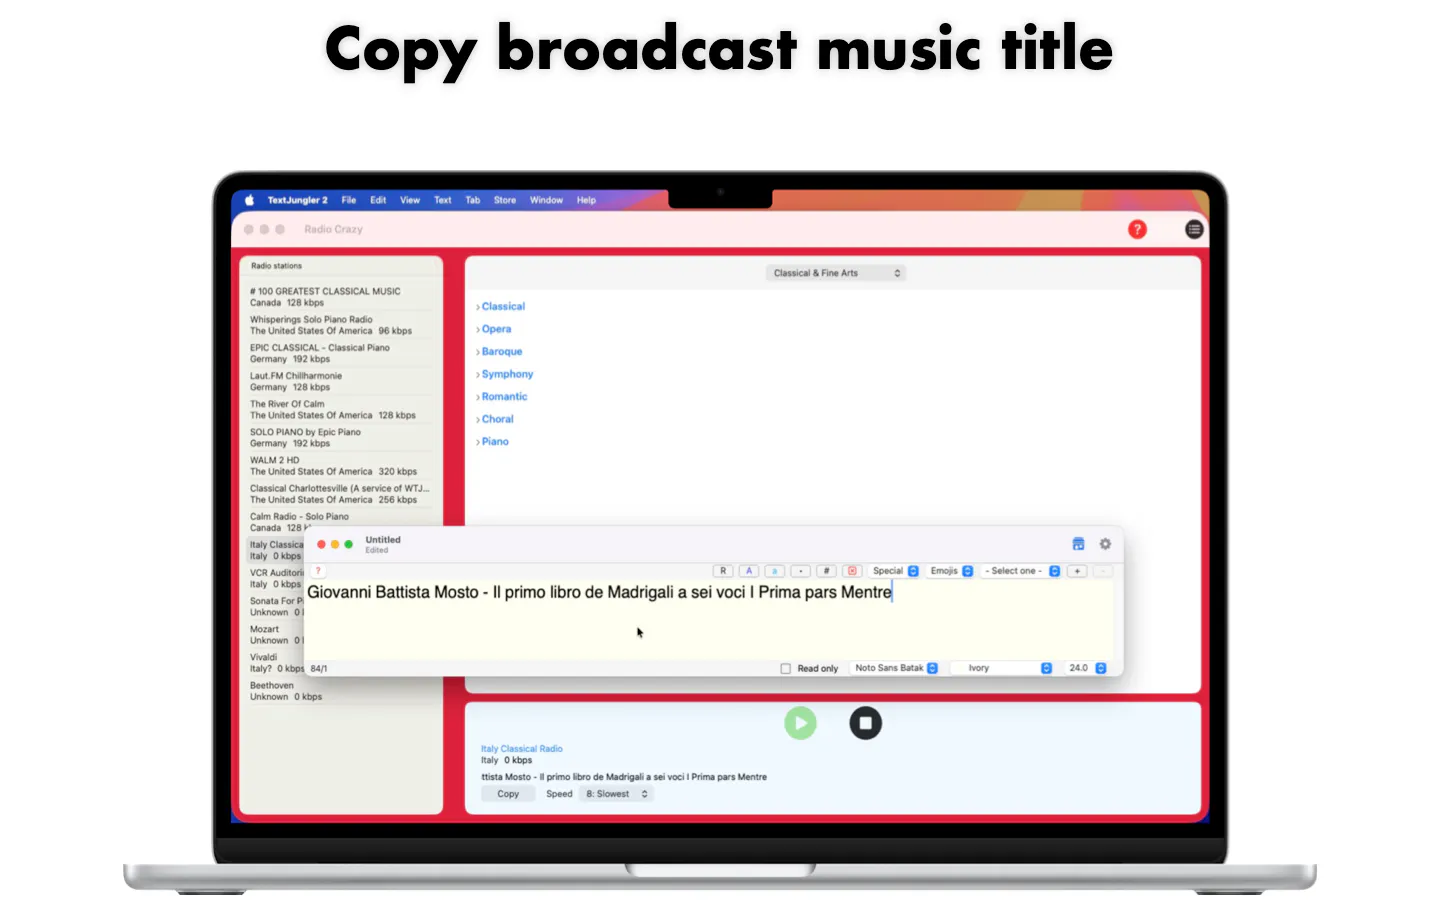Open the Text menu

(442, 200)
